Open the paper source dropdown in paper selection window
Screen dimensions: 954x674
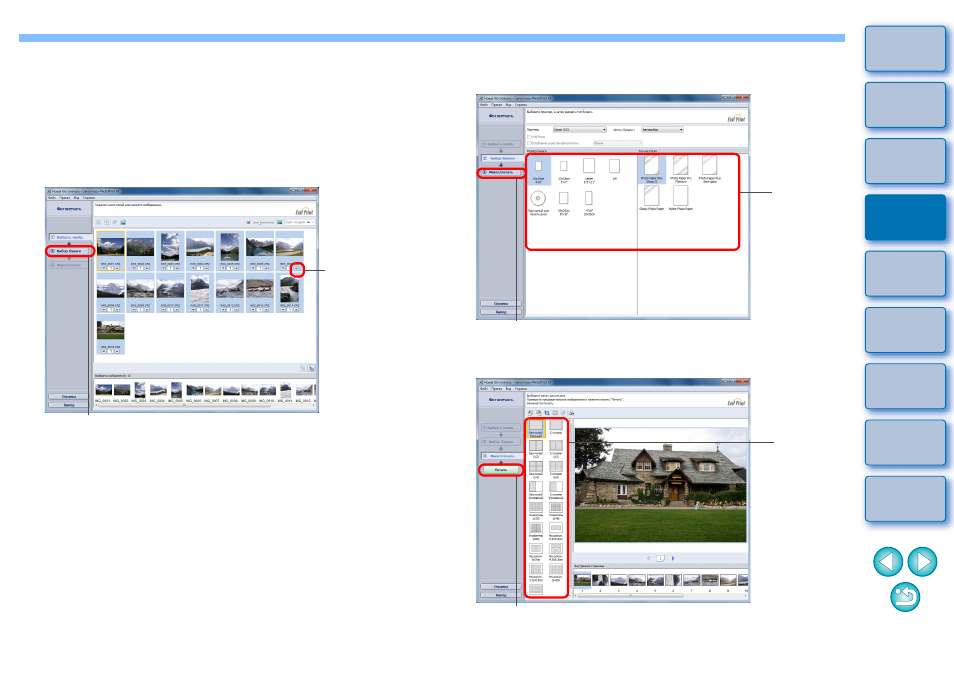[663, 130]
